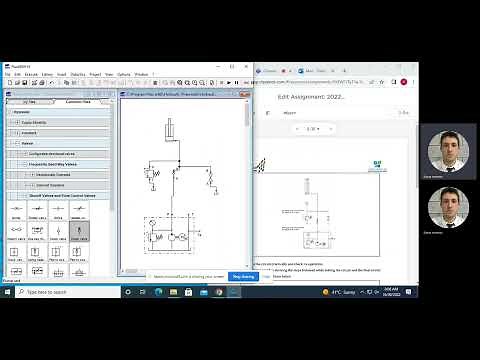Click the canvas horizontal scrollbar thumb
The image size is (480, 360).
tap(131, 271)
